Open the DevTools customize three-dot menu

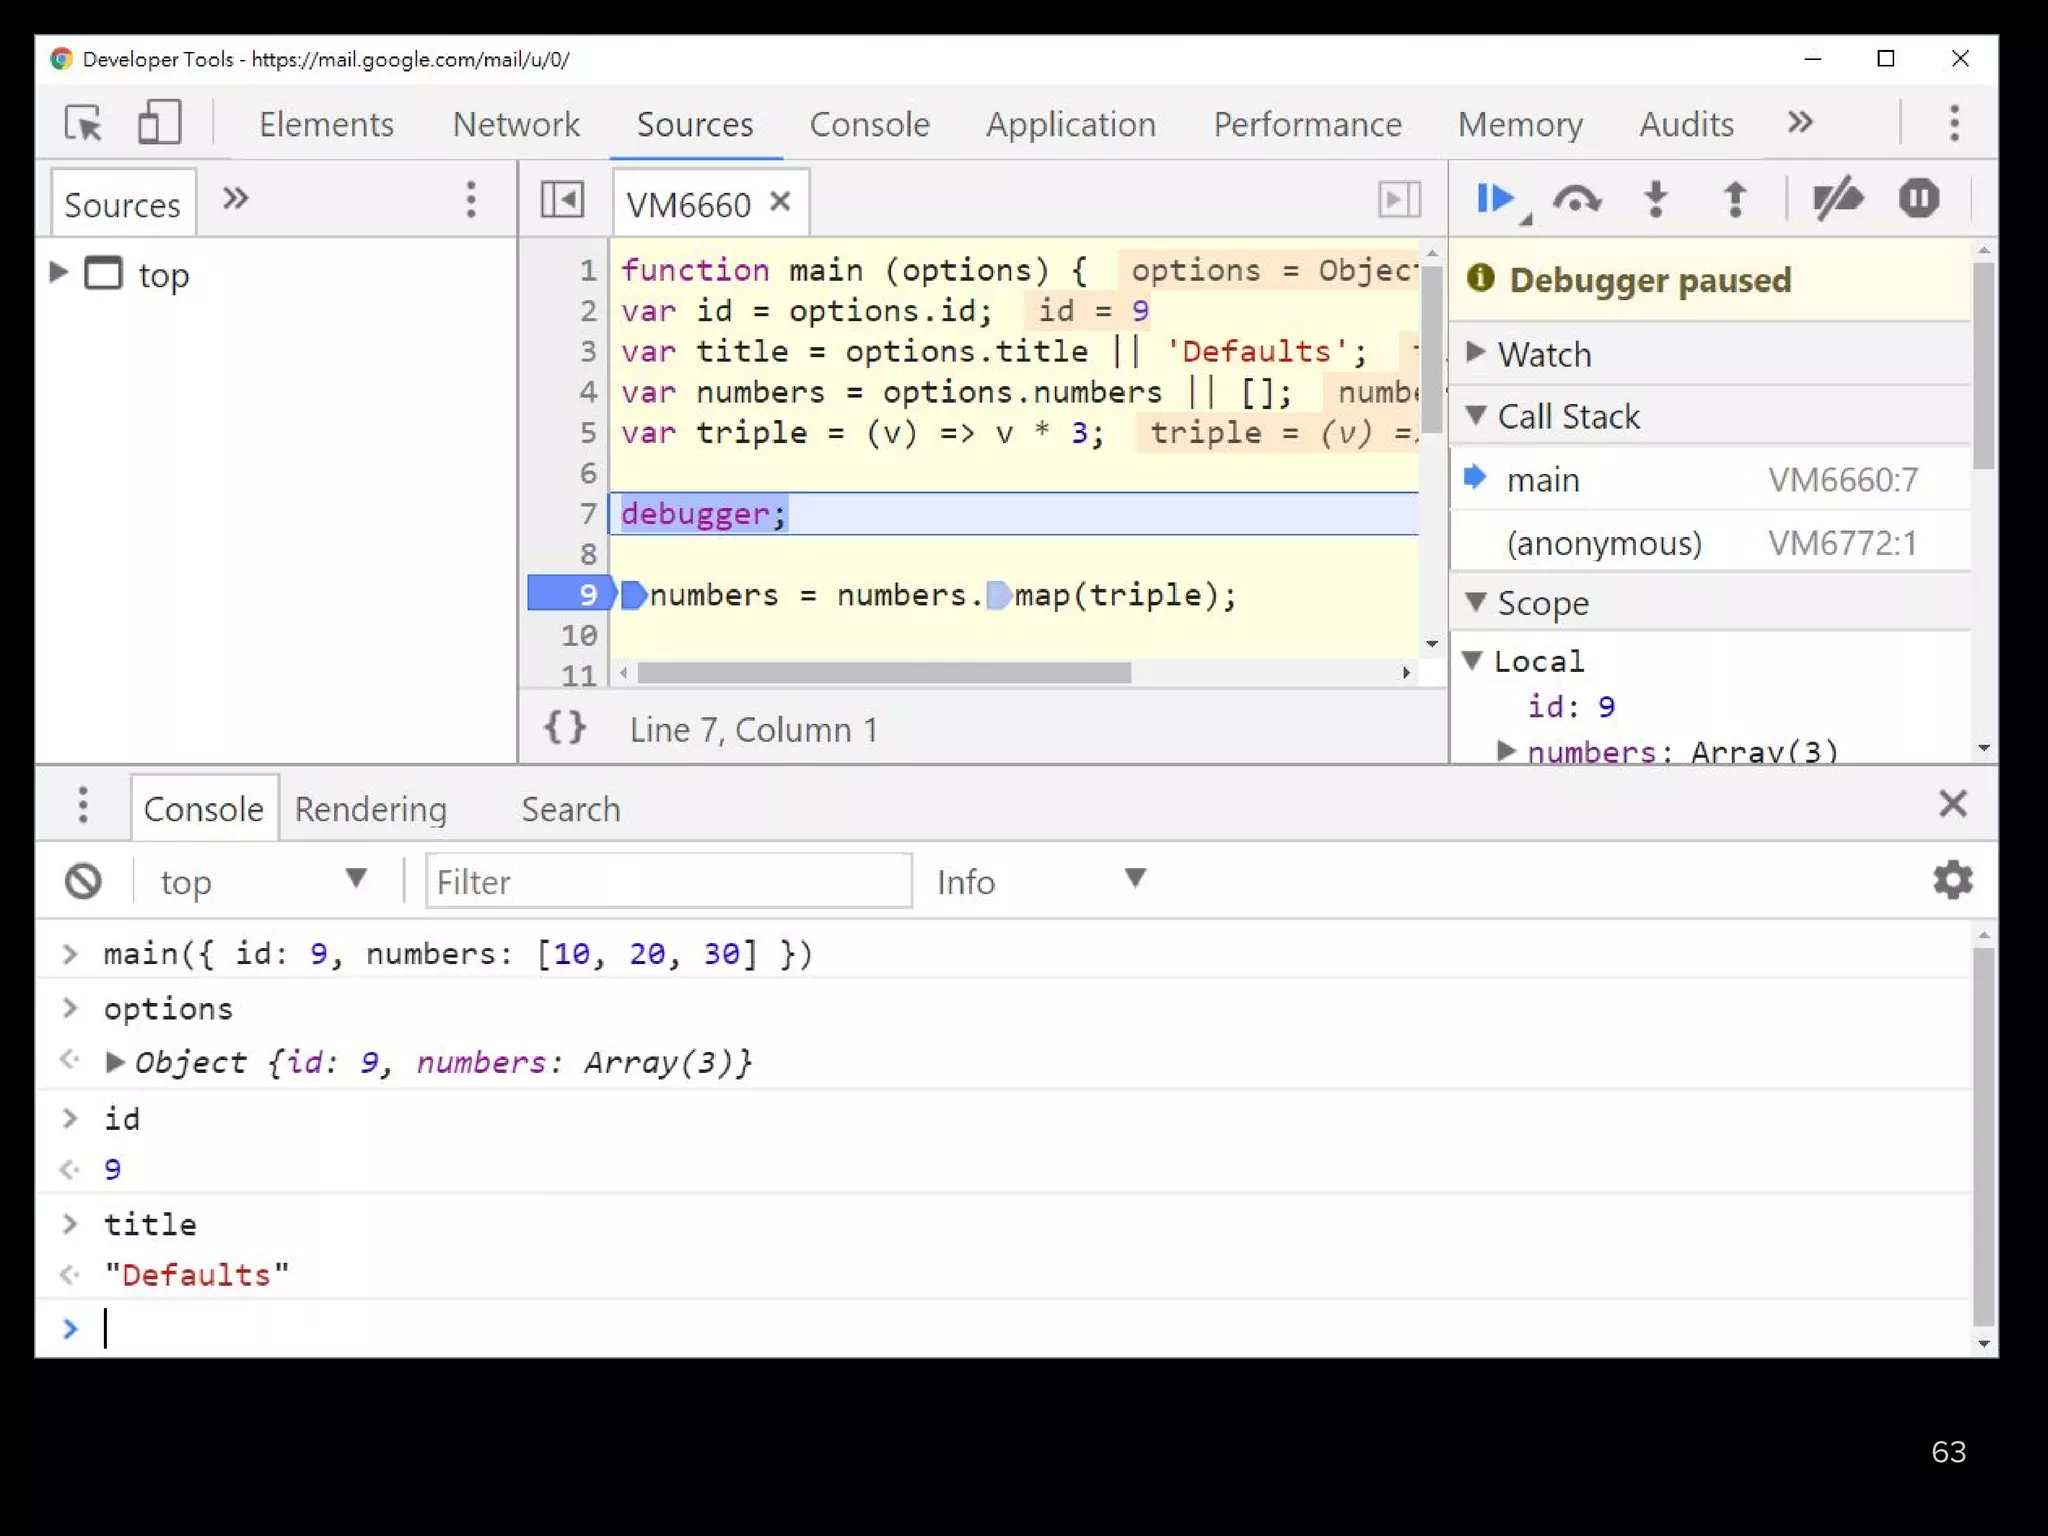click(x=1954, y=123)
